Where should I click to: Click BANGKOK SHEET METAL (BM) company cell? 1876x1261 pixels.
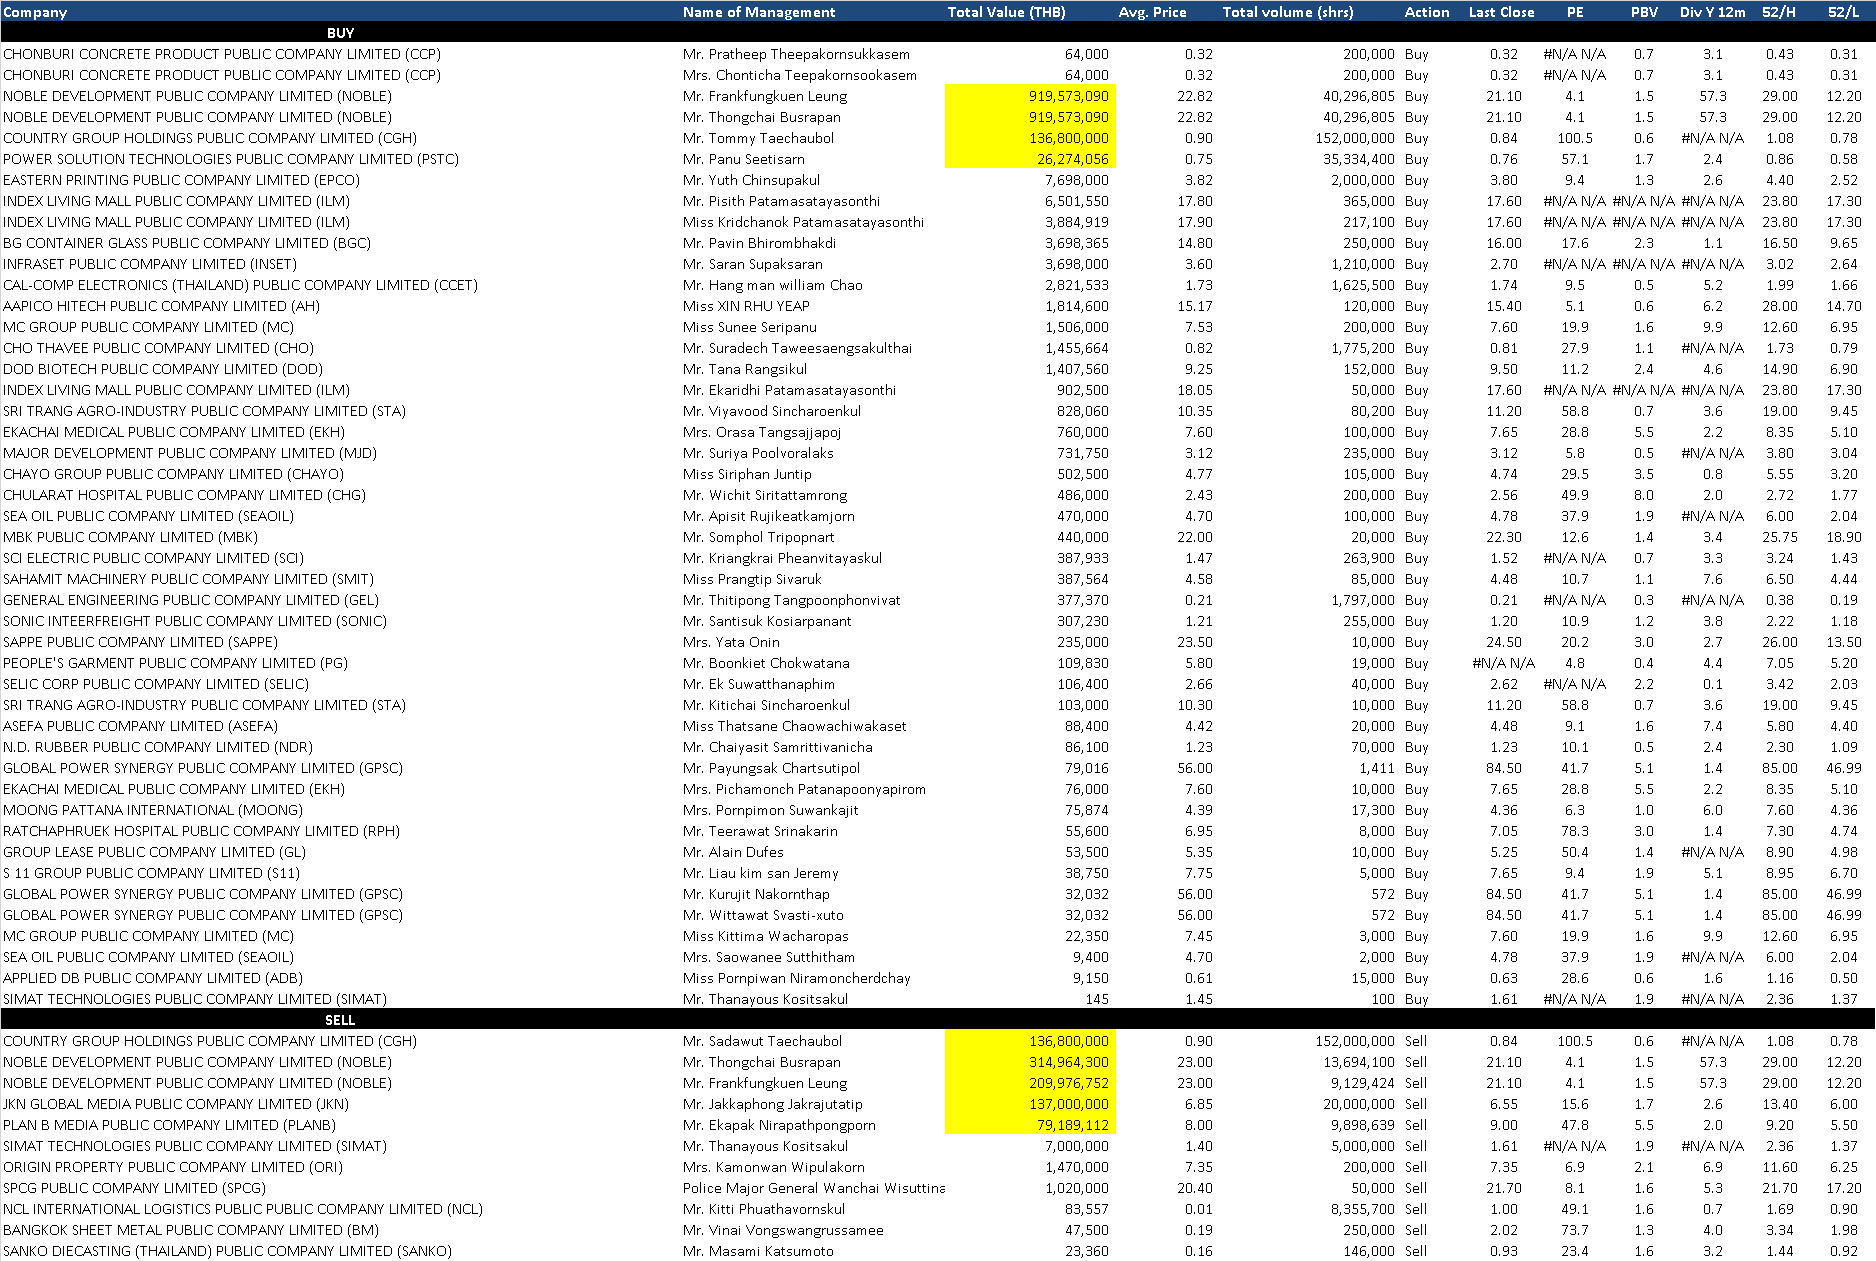(191, 1230)
